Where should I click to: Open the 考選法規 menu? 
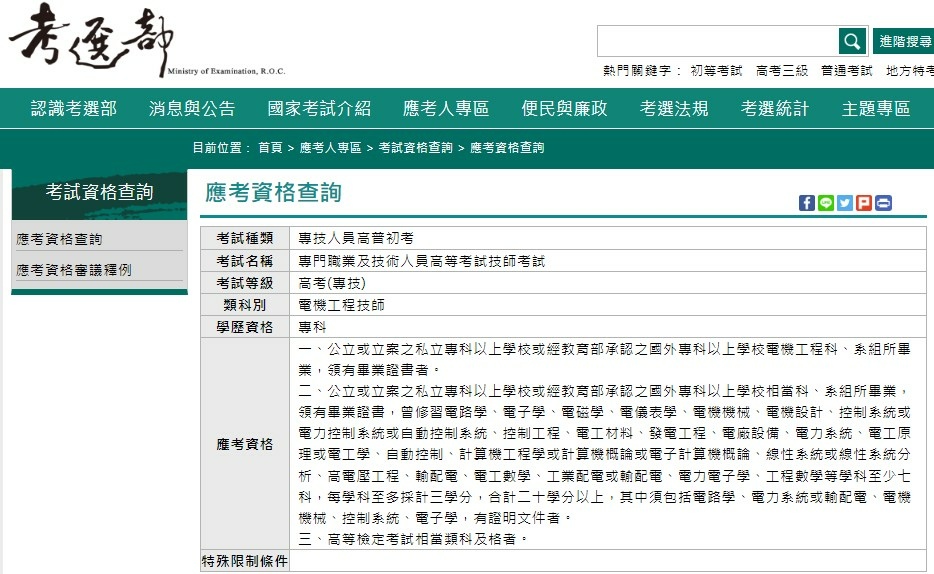click(x=674, y=108)
